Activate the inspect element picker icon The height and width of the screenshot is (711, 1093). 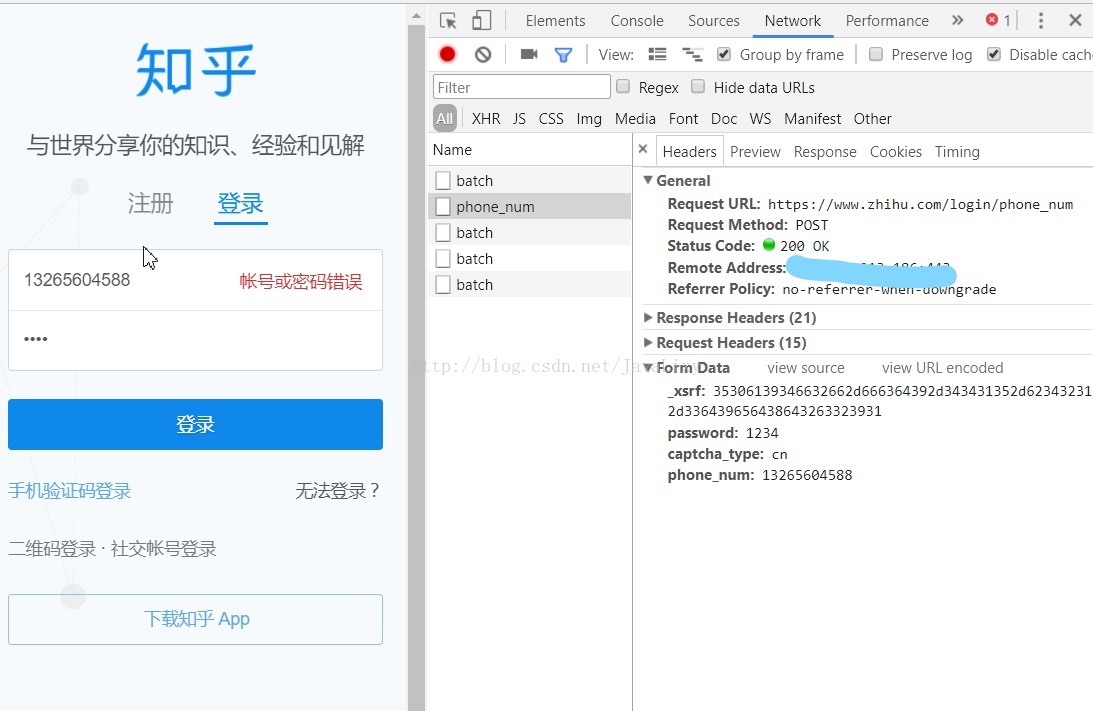(x=448, y=20)
